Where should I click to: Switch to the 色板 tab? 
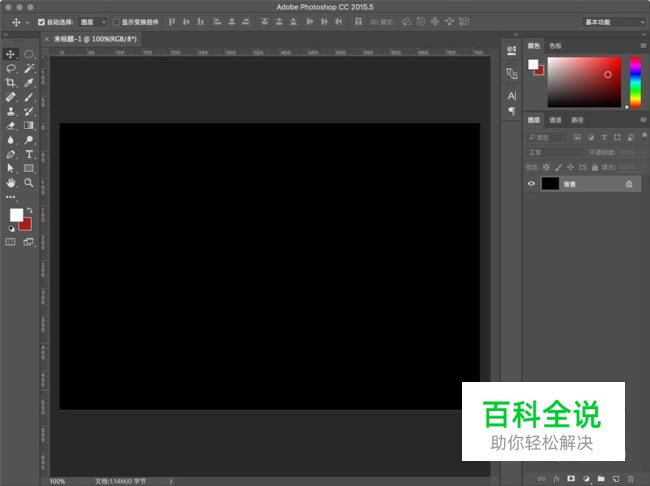(555, 45)
